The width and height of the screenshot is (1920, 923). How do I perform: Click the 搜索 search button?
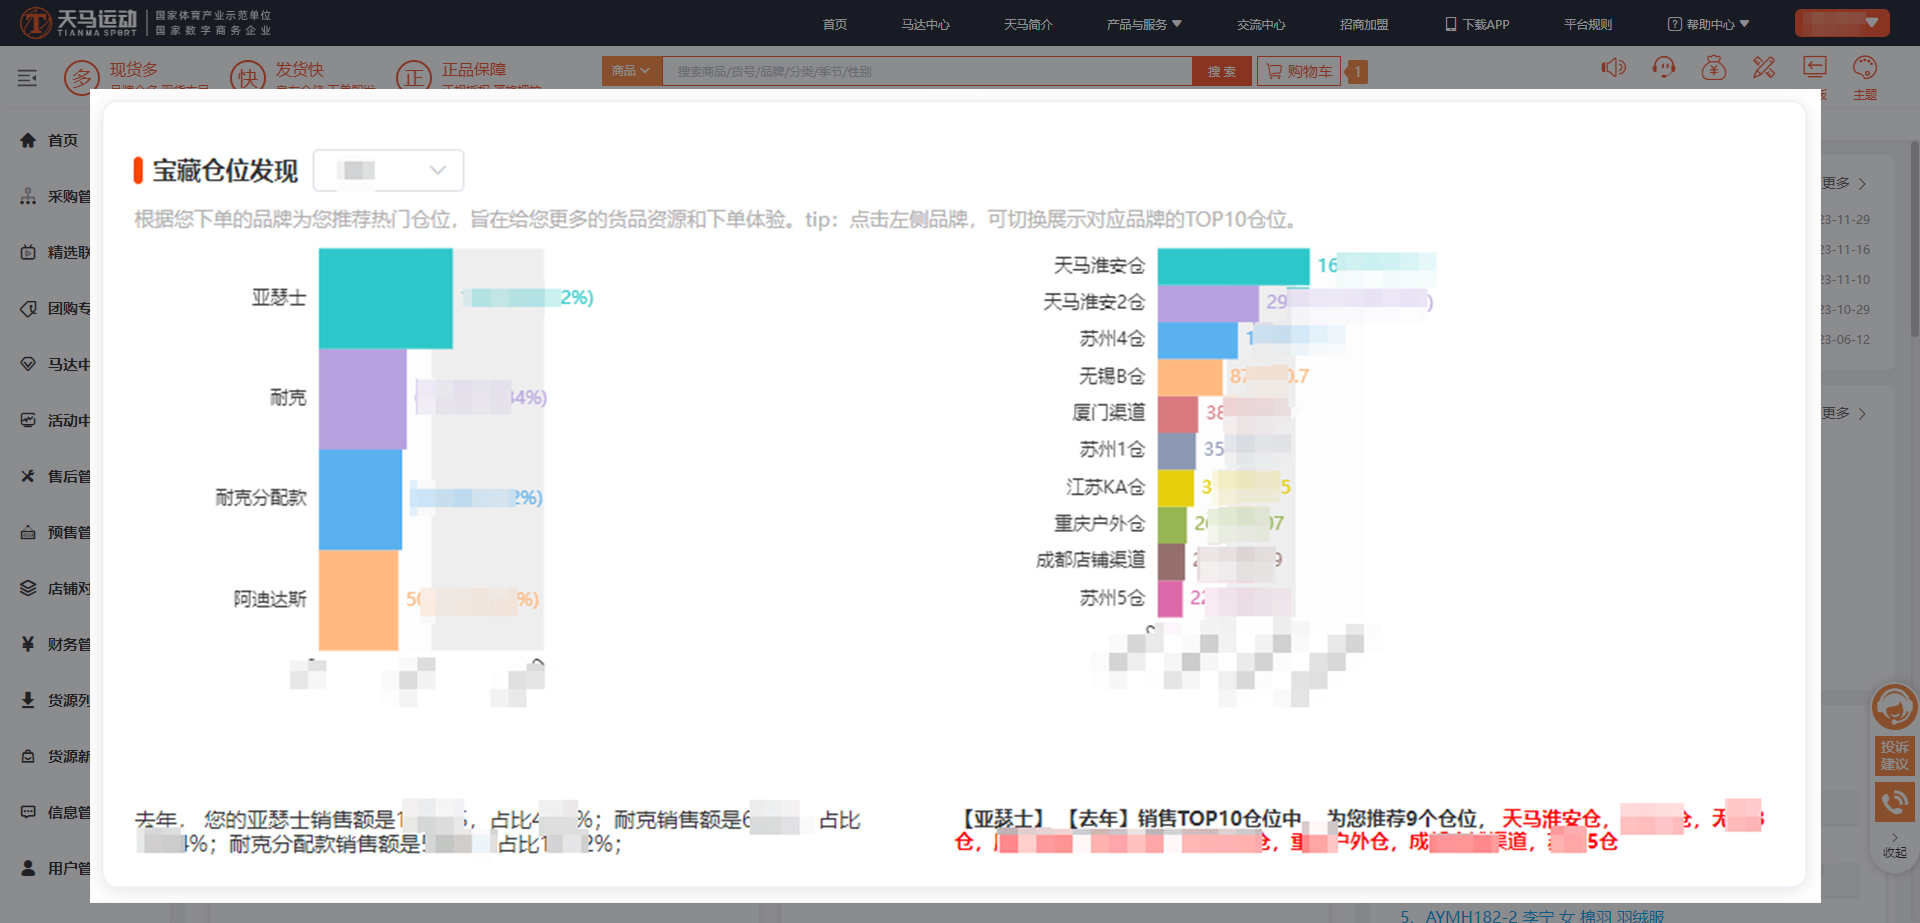pyautogui.click(x=1221, y=71)
